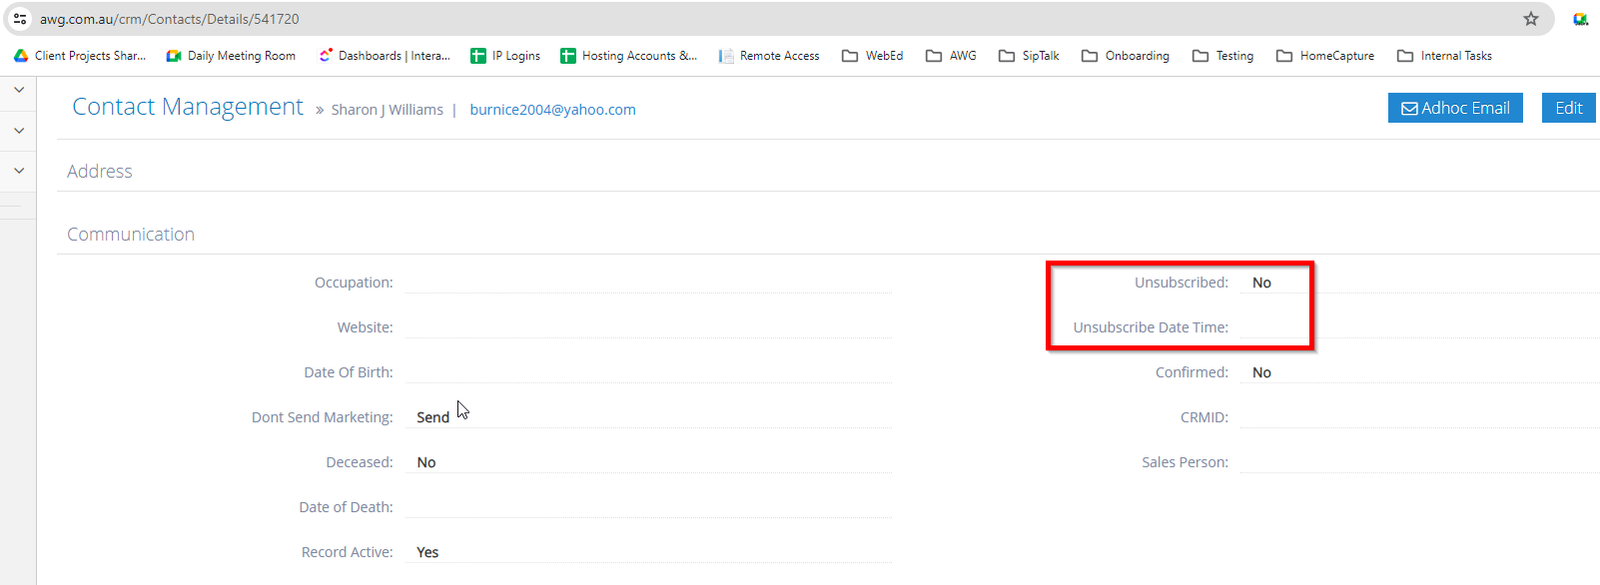Viewport: 1600px width, 585px height.
Task: Open the SipTalk bookmark folder
Action: [1029, 56]
